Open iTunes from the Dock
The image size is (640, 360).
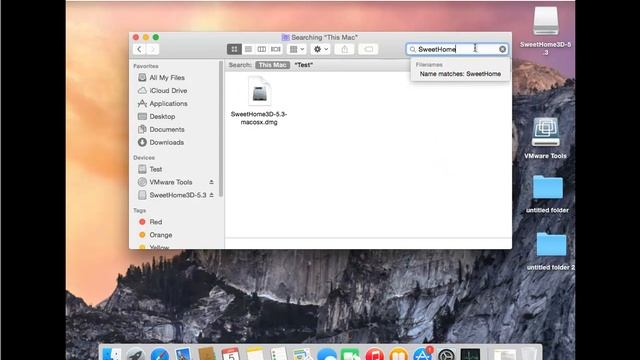coord(374,354)
